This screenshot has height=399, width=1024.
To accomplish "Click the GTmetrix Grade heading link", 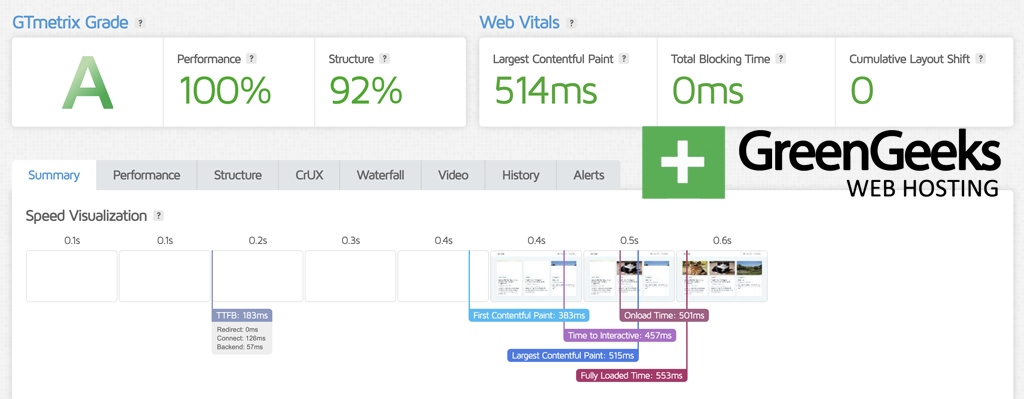I will coord(71,22).
